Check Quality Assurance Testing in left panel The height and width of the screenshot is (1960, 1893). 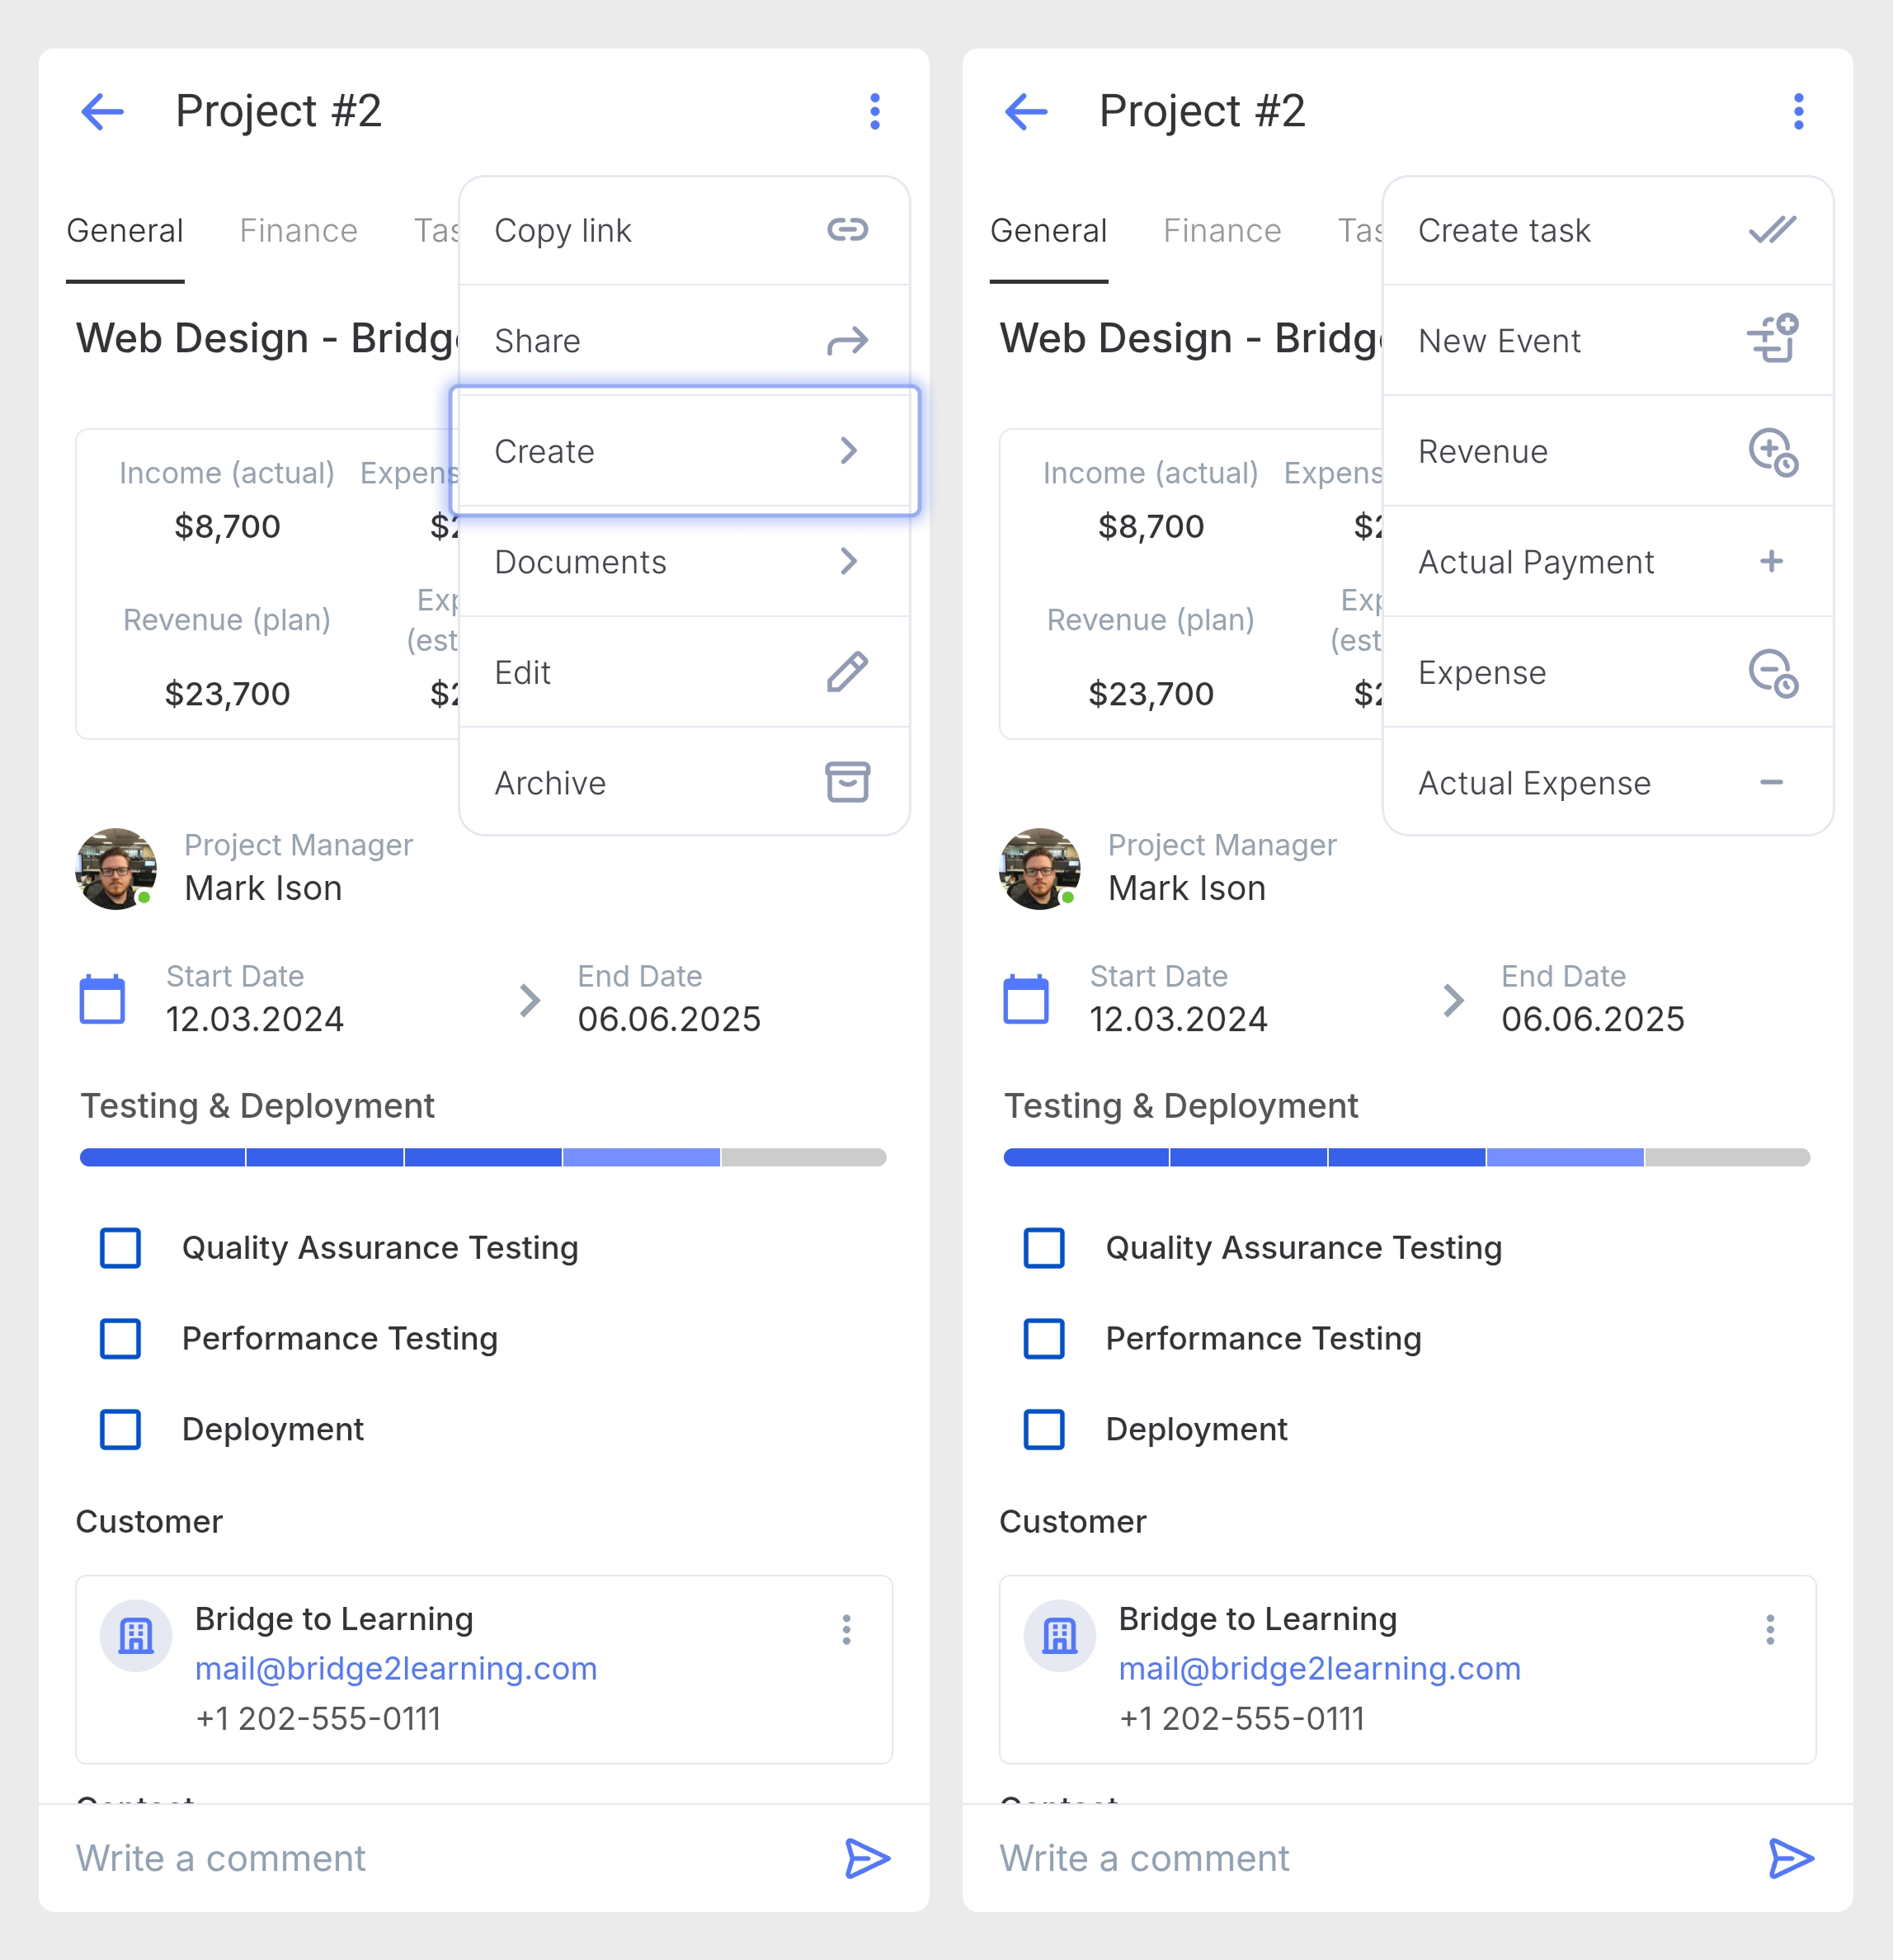[x=120, y=1248]
